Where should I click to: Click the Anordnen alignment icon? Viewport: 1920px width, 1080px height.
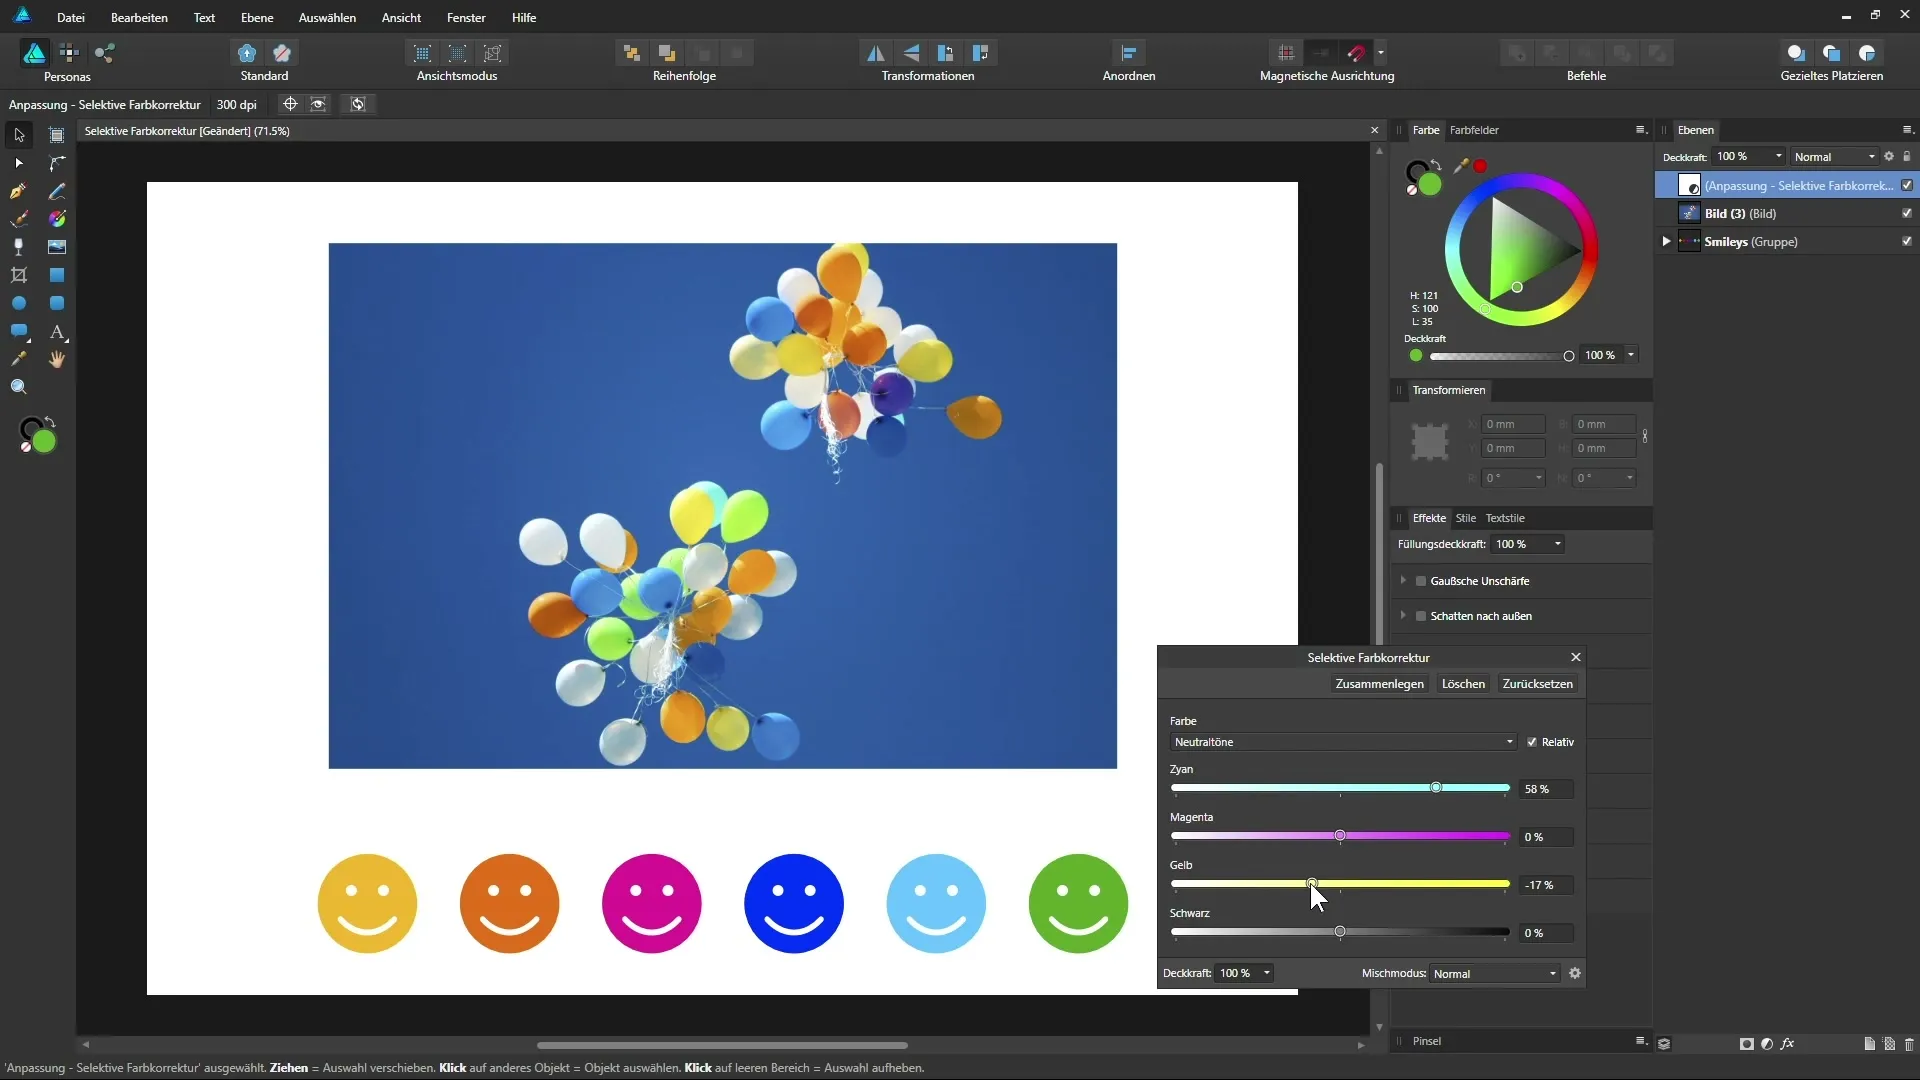click(1129, 53)
